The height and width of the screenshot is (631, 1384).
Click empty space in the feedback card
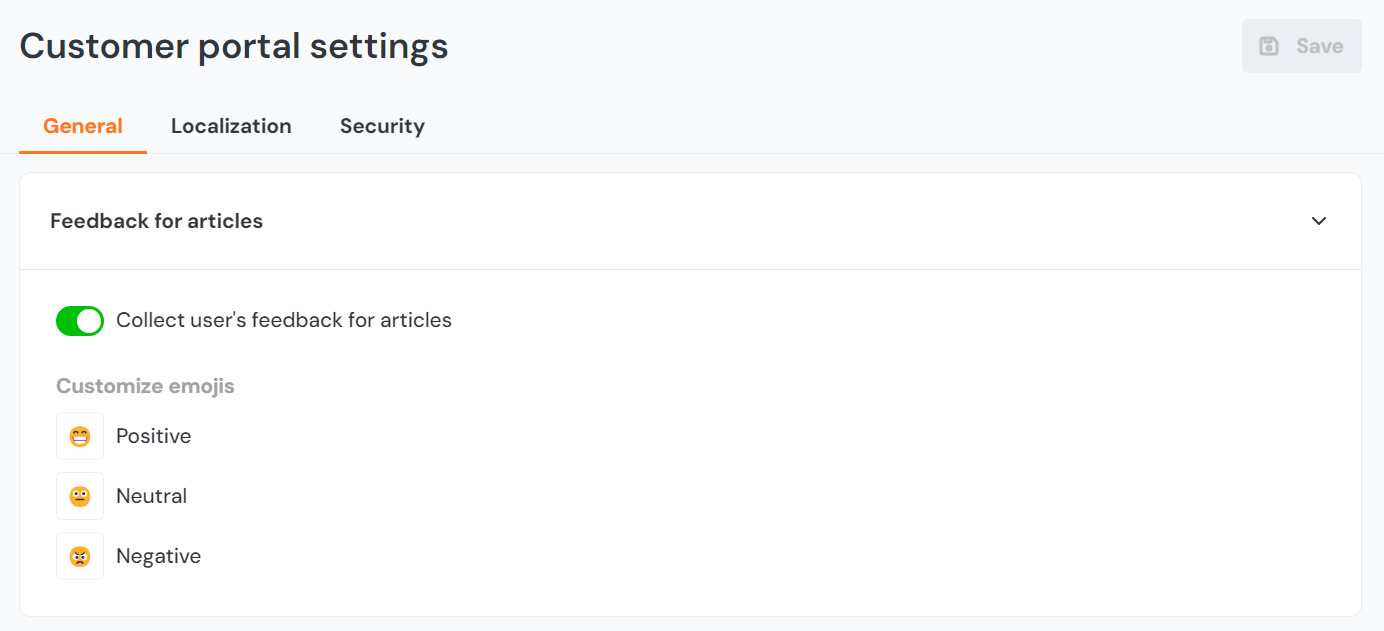click(800, 470)
